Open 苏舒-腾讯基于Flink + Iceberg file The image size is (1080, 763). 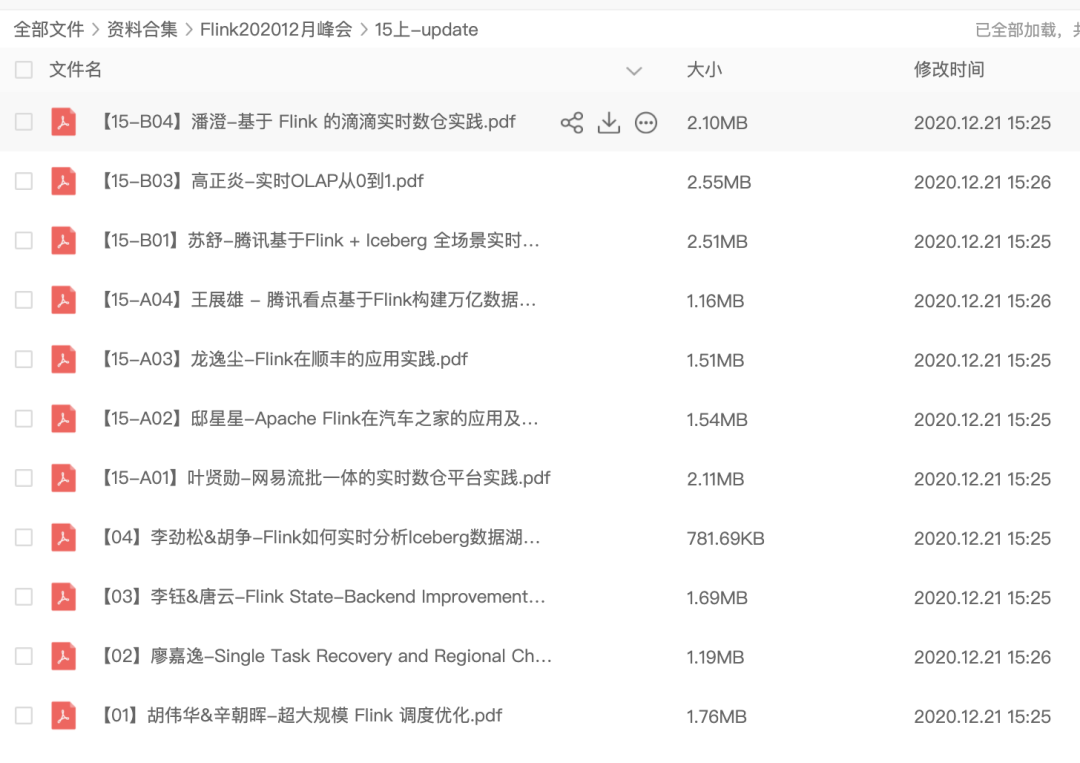(x=320, y=240)
